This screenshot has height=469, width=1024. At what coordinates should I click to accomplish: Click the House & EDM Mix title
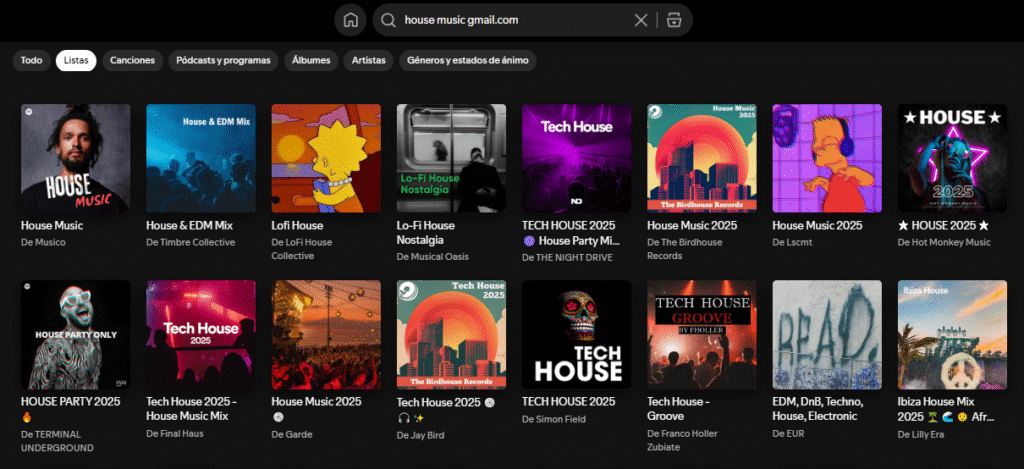[x=189, y=225]
